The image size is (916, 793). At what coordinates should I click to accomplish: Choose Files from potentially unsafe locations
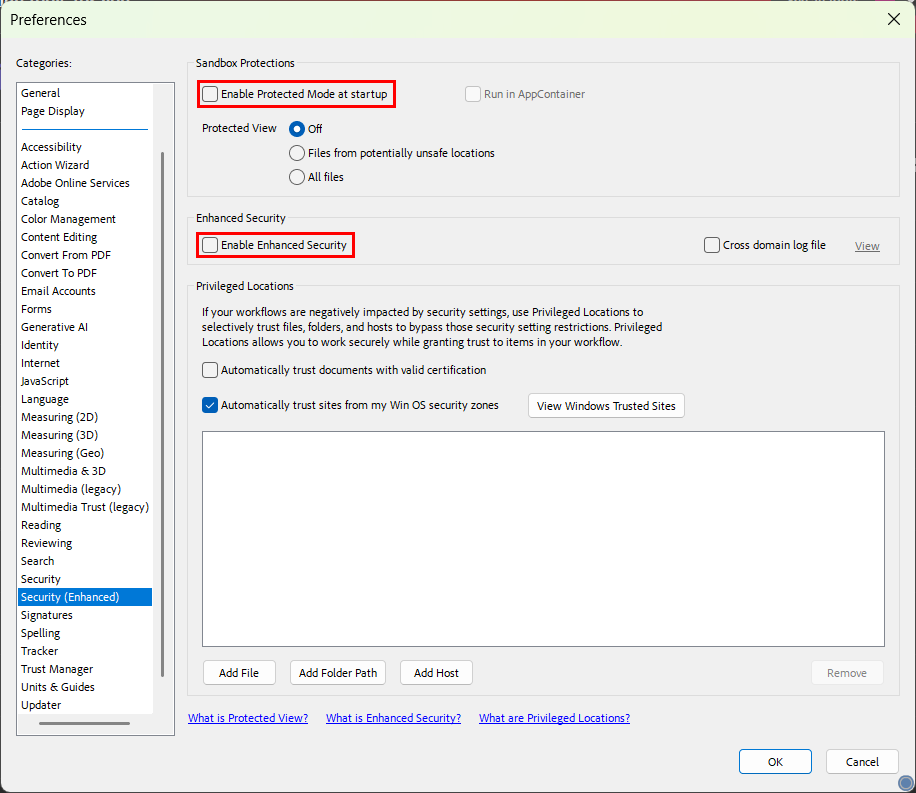pyautogui.click(x=297, y=153)
